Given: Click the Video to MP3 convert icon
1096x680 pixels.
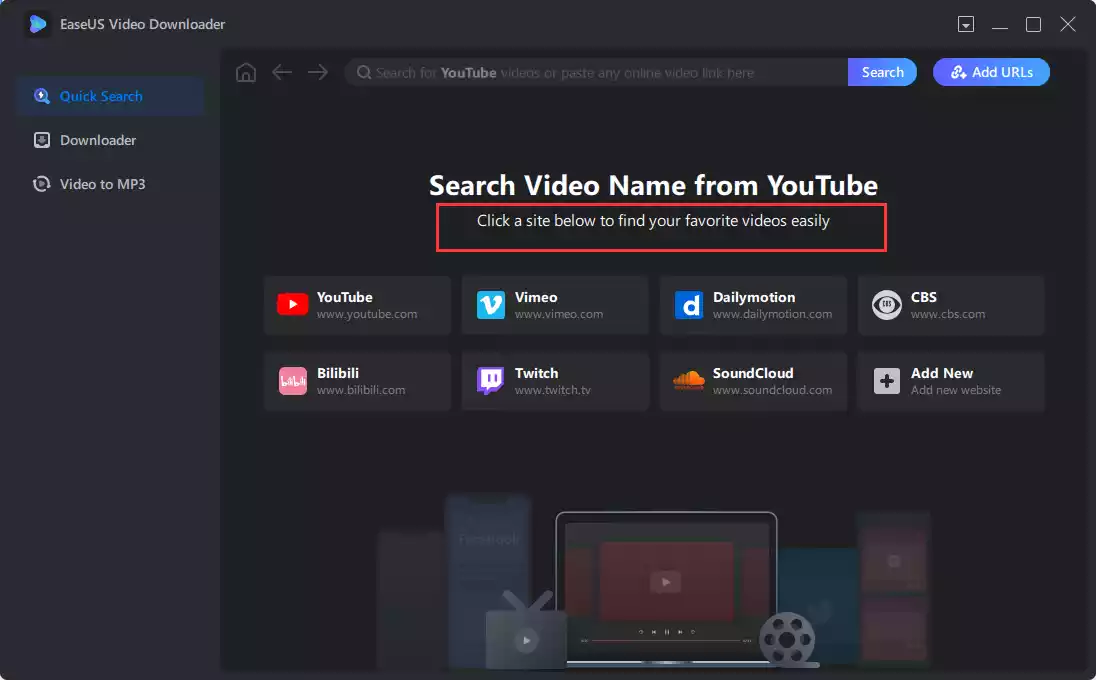Looking at the screenshot, I should click(x=42, y=185).
